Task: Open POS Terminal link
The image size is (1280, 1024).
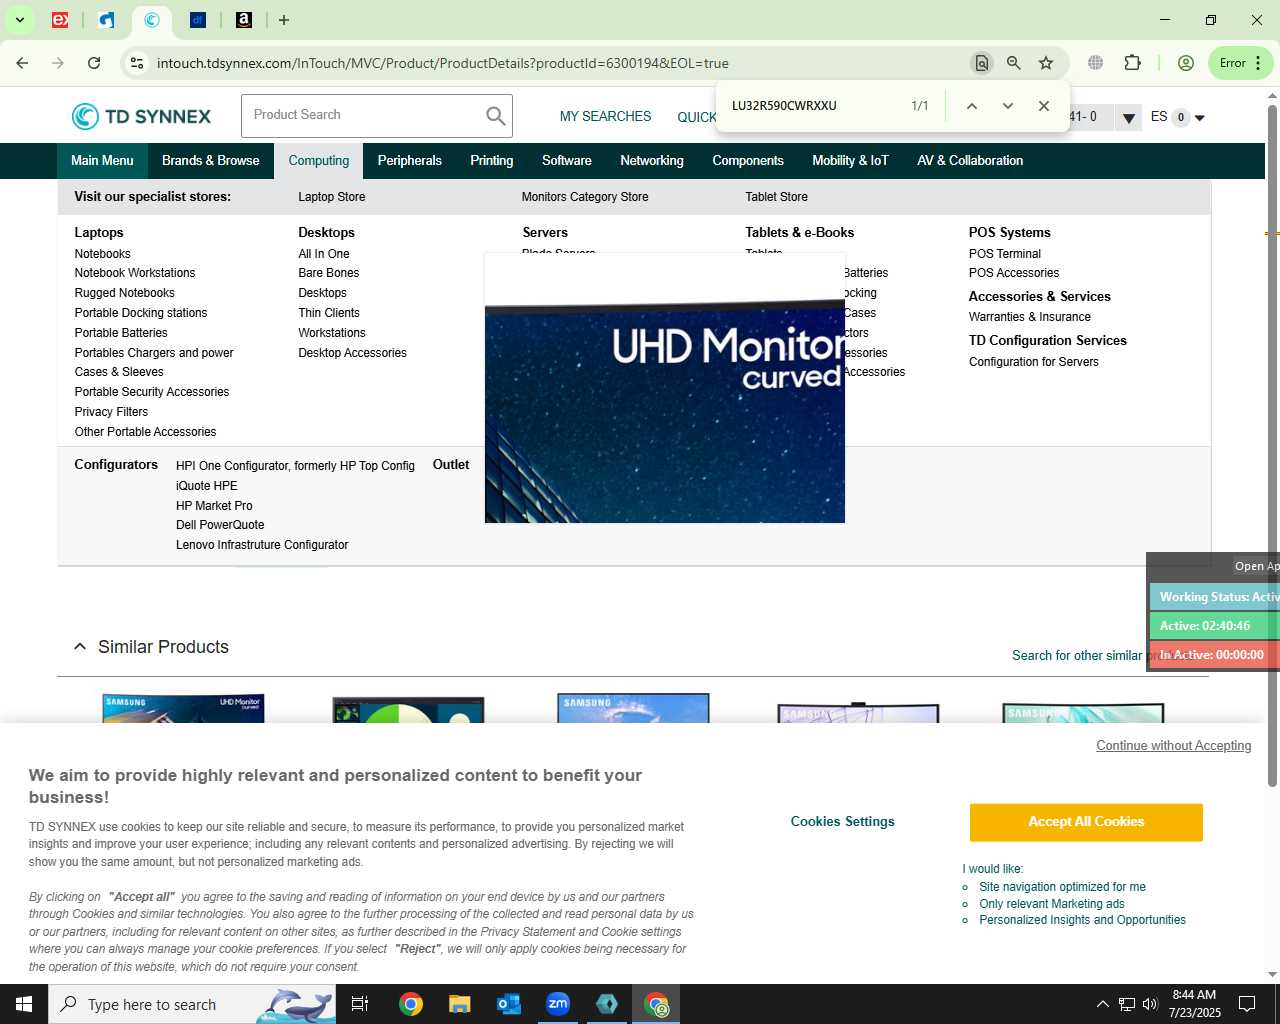Action: pyautogui.click(x=1004, y=254)
